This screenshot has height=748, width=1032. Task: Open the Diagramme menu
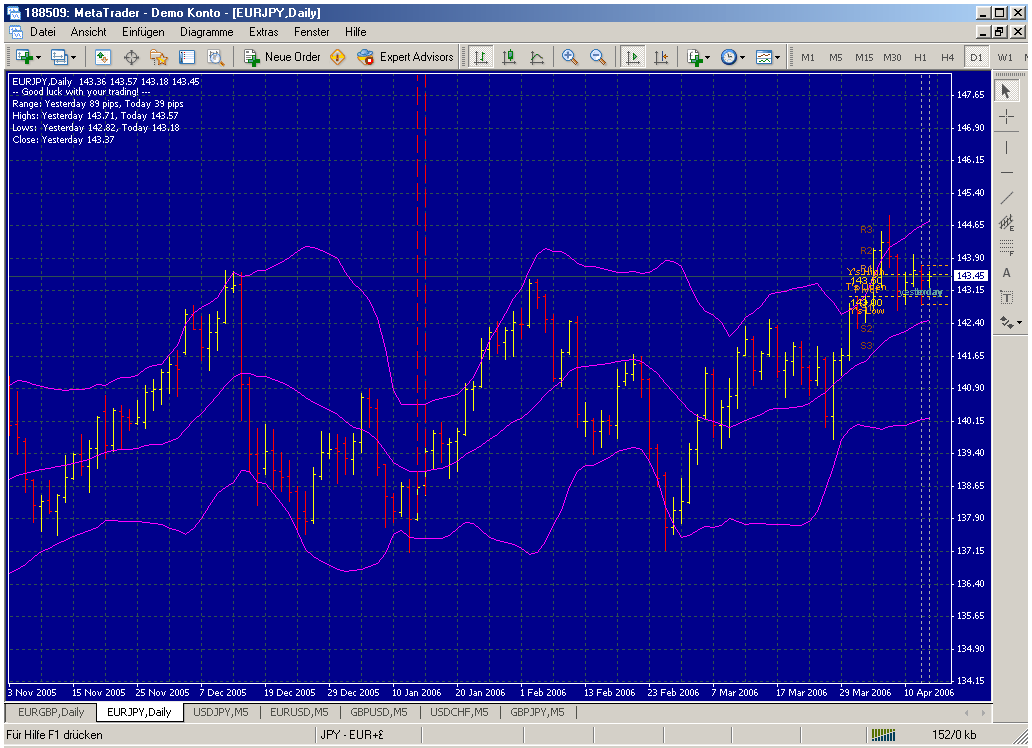pyautogui.click(x=207, y=32)
